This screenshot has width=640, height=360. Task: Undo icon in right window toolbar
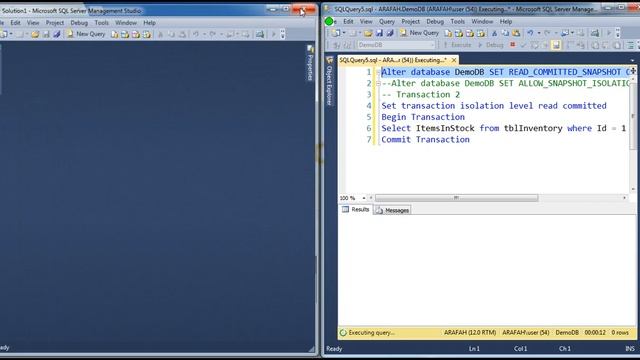[530, 33]
